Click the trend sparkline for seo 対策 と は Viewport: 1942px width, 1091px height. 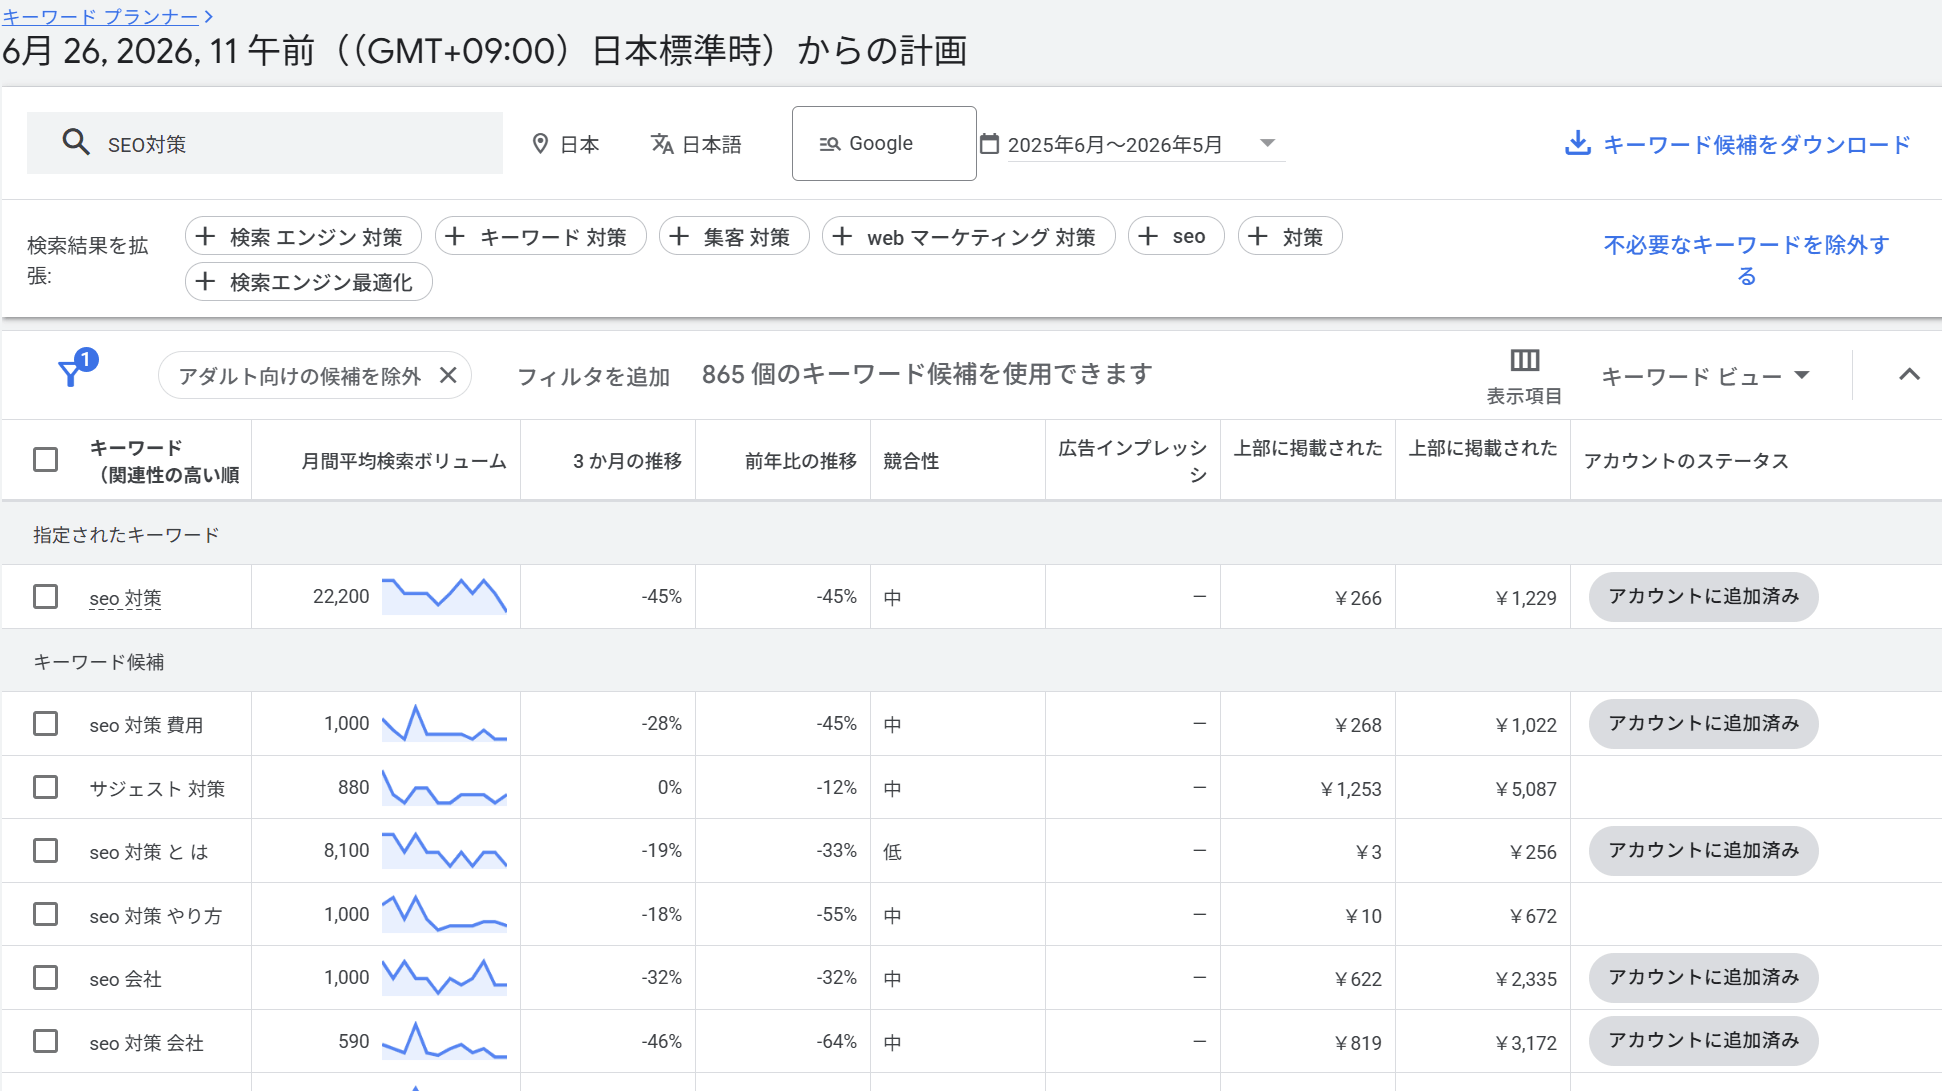pyautogui.click(x=444, y=850)
